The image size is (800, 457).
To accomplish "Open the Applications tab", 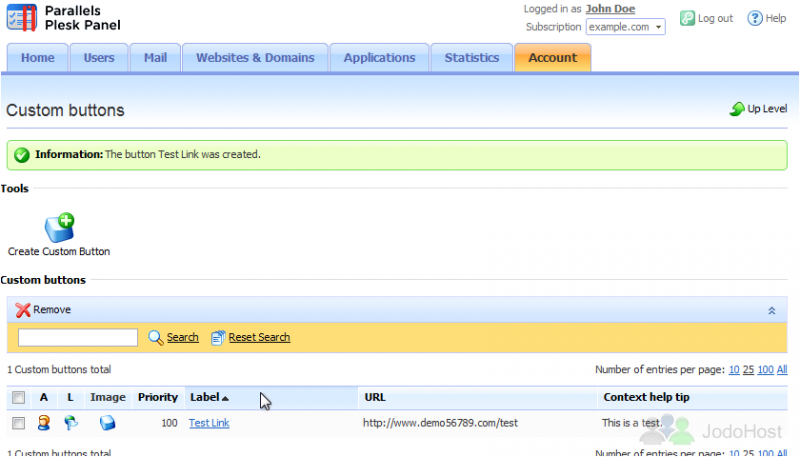I will [x=379, y=58].
